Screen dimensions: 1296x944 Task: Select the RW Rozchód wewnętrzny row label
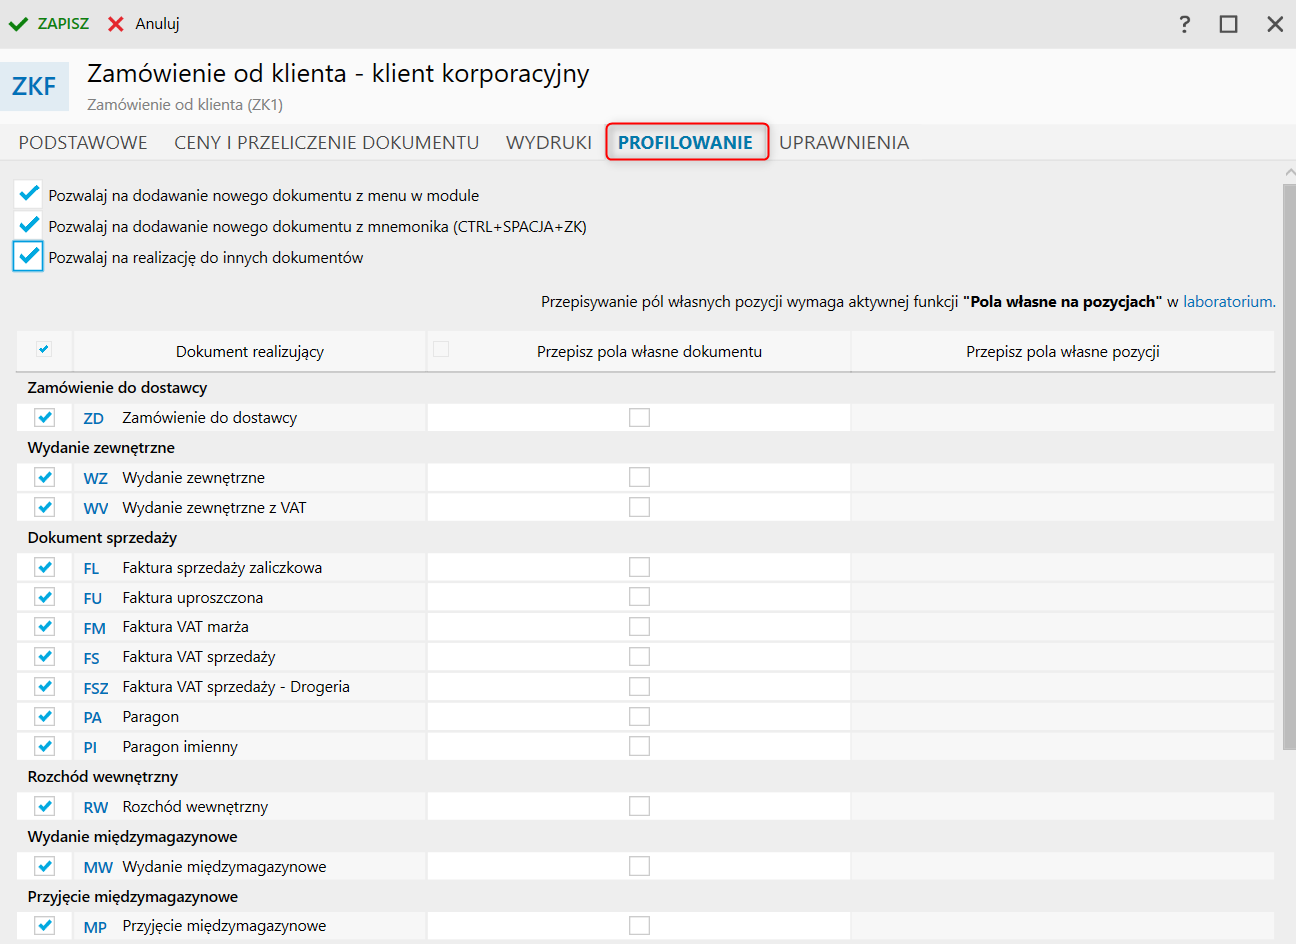(195, 807)
